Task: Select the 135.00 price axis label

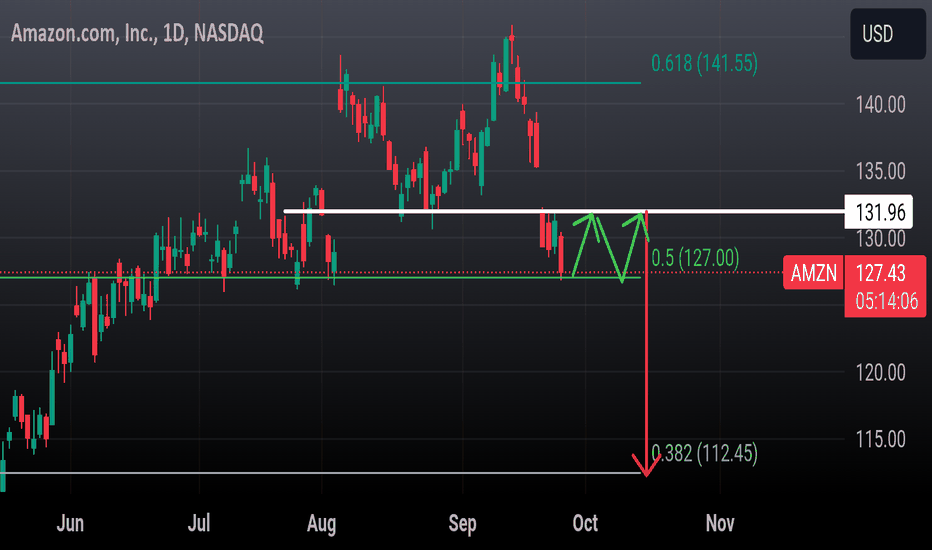Action: click(880, 171)
